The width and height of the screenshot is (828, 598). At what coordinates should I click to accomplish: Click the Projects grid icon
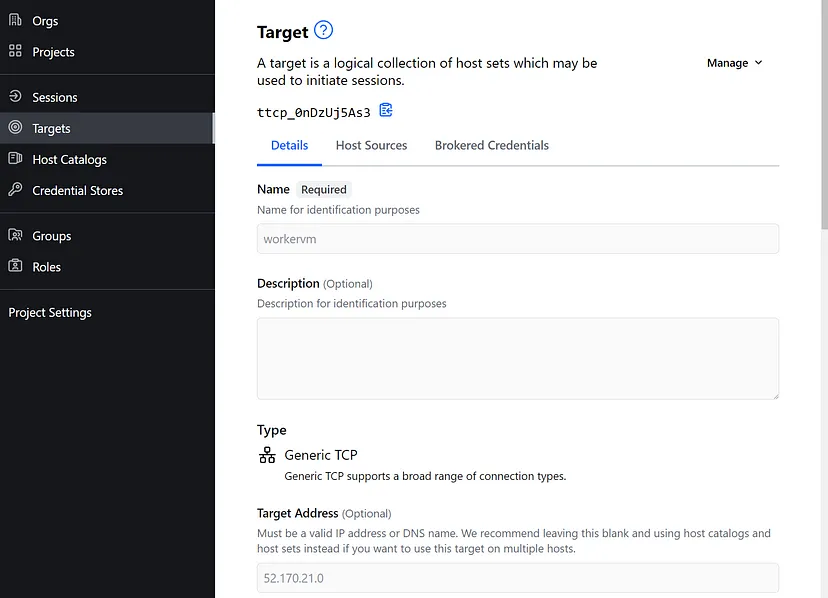click(x=15, y=51)
